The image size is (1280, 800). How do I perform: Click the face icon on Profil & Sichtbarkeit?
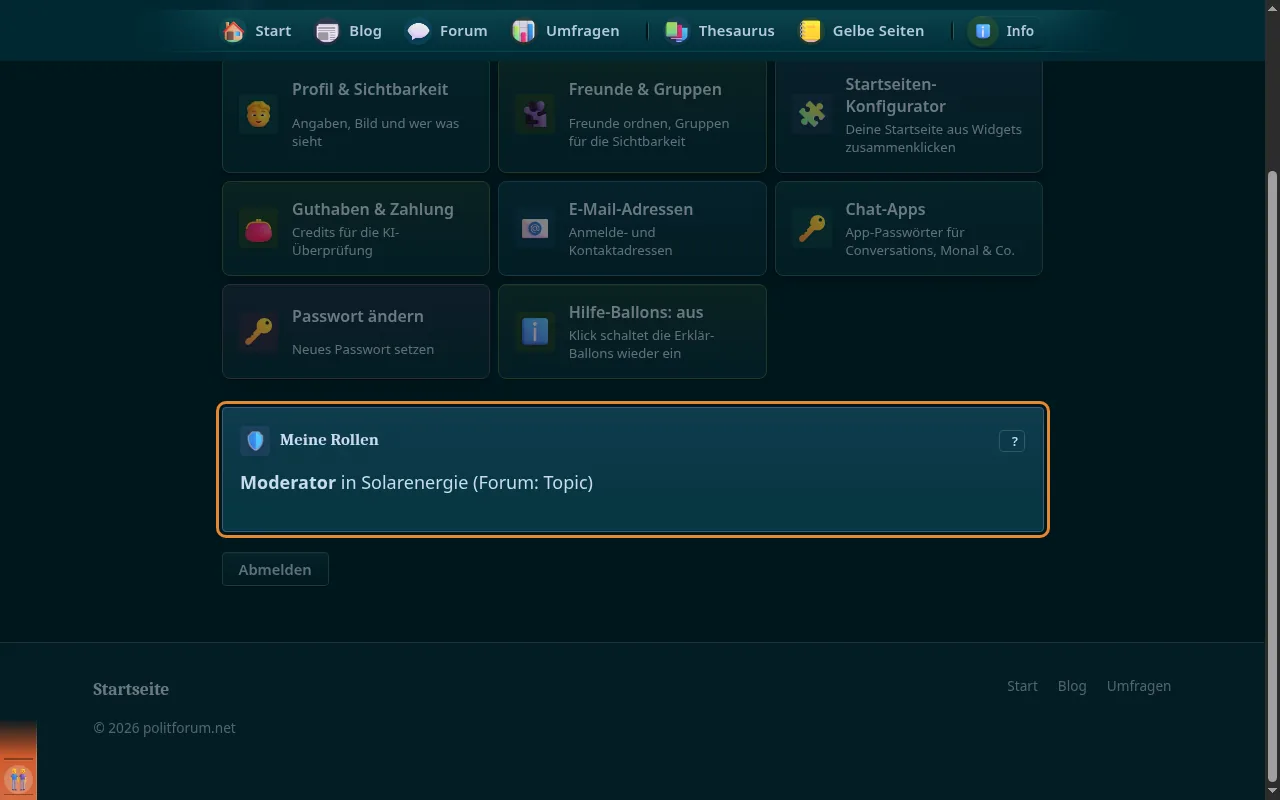click(258, 114)
